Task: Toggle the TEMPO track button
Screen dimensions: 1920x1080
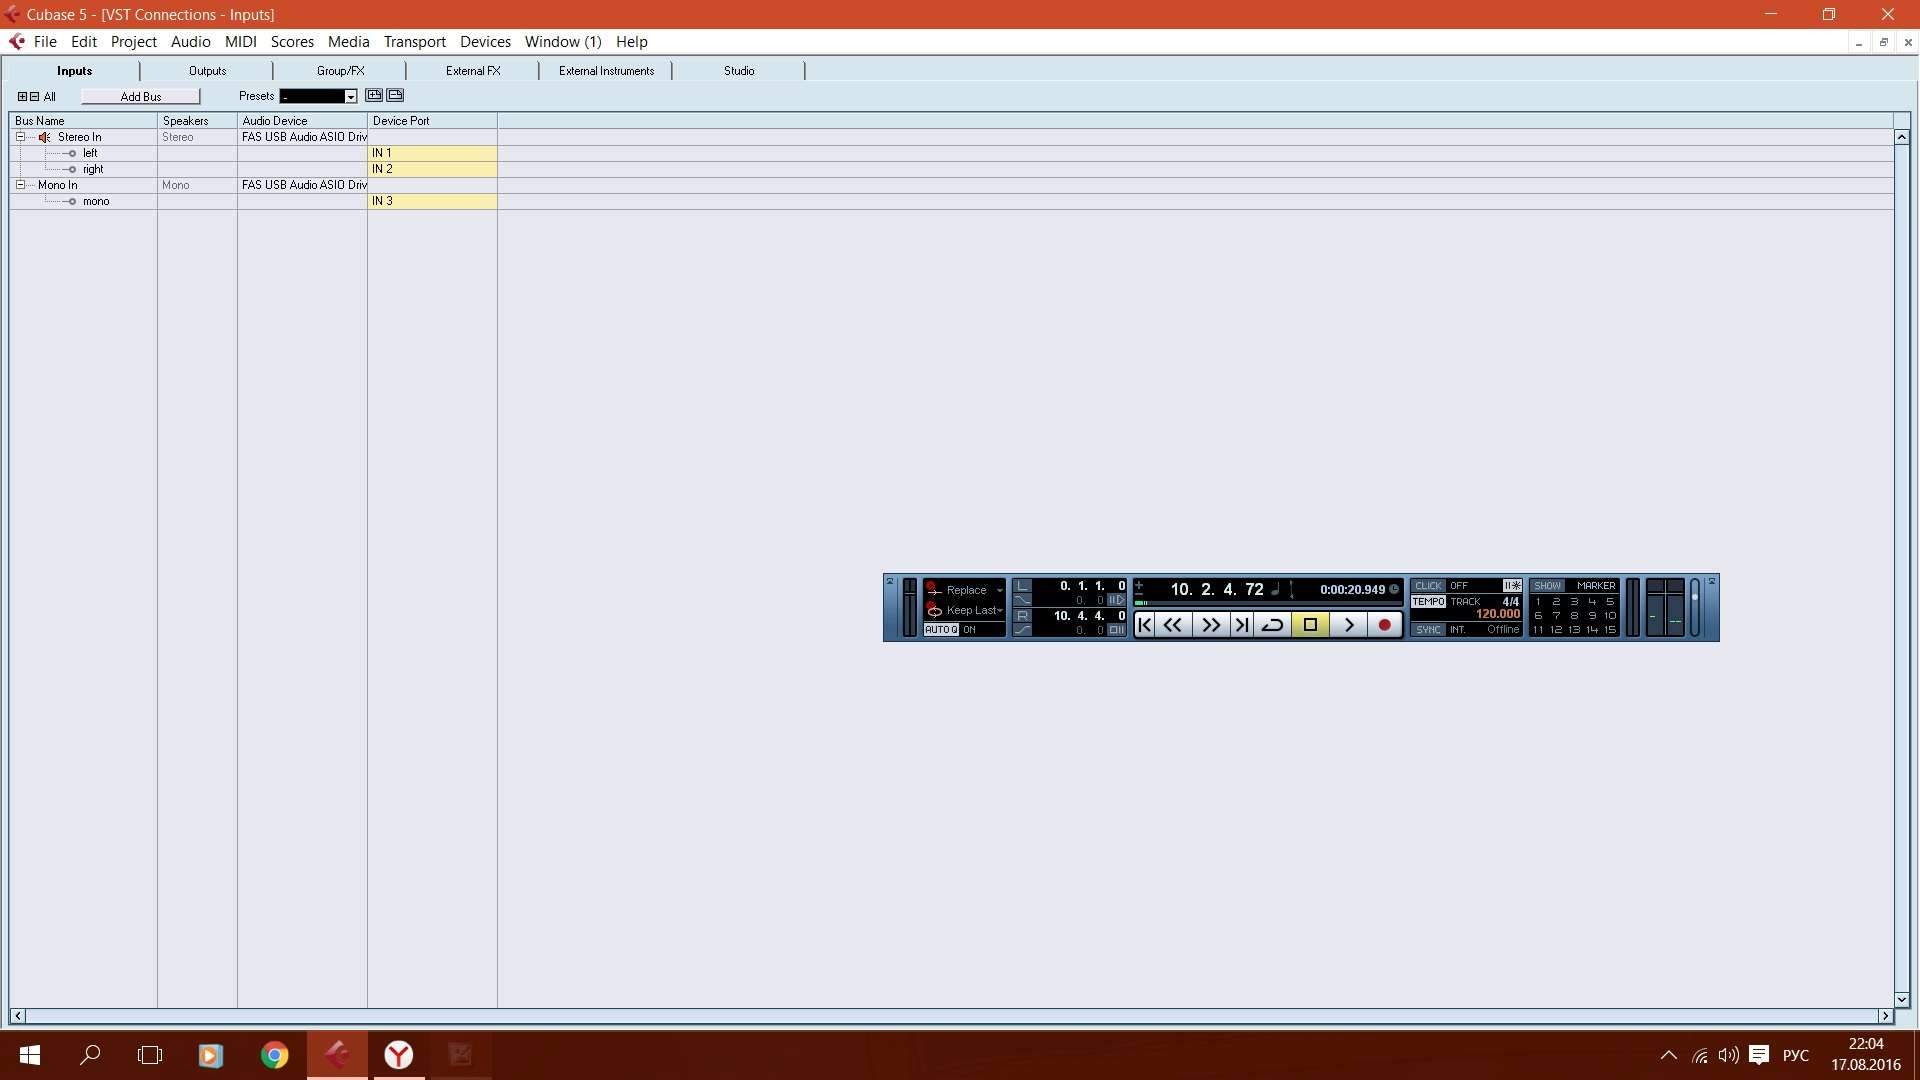Action: pyautogui.click(x=1428, y=602)
